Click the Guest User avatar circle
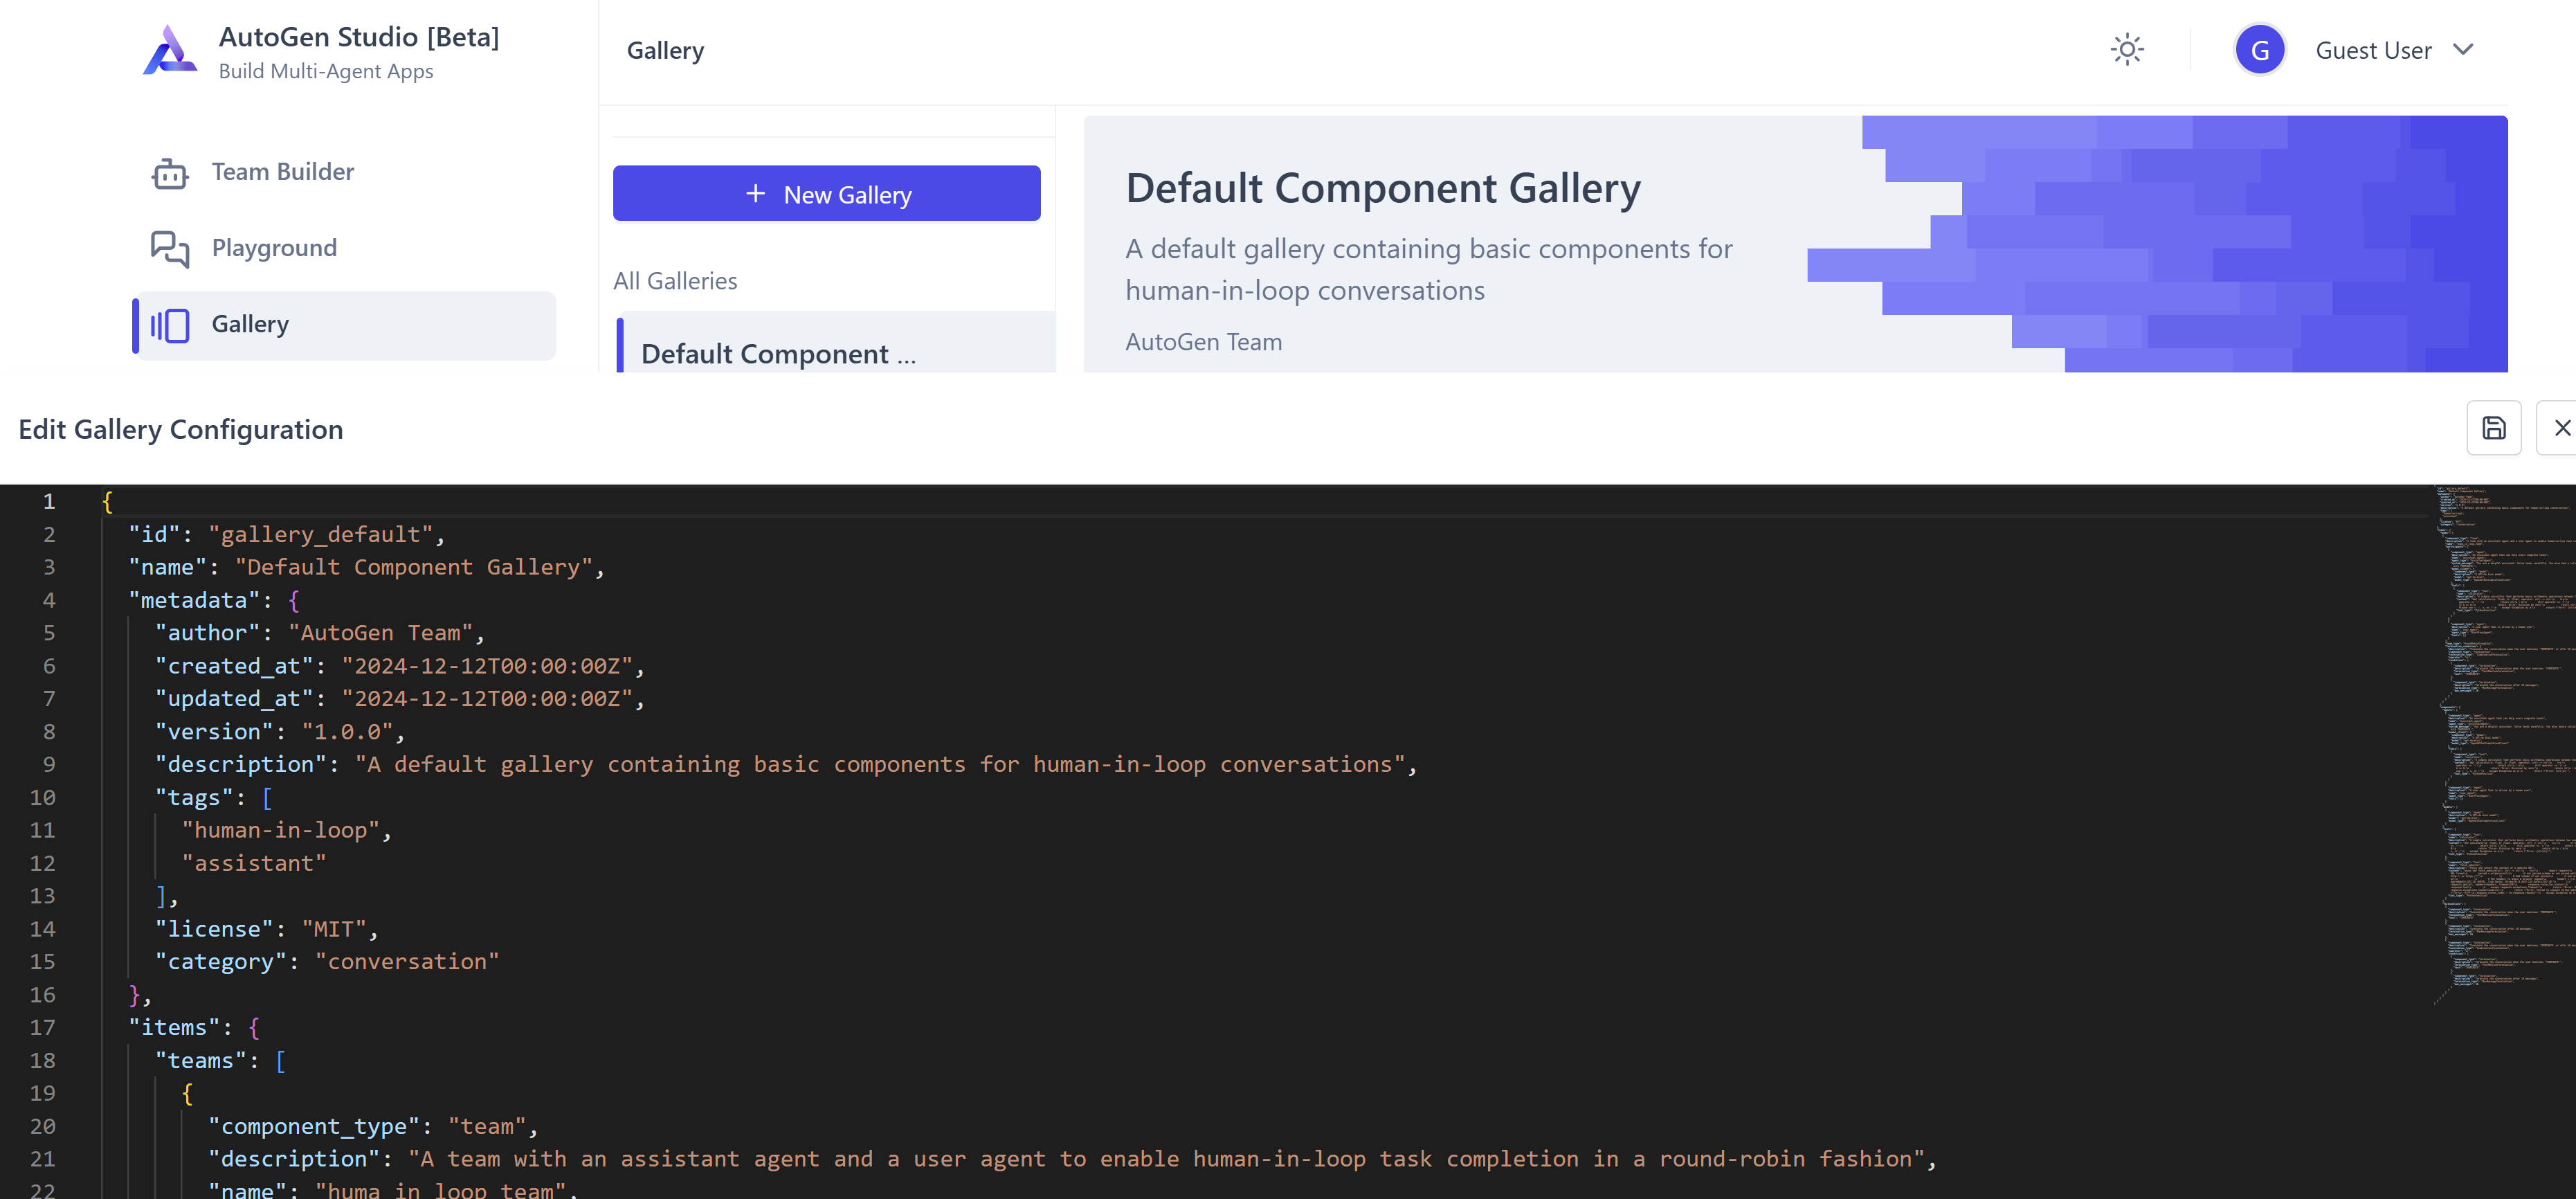Viewport: 2576px width, 1199px height. [x=2261, y=49]
